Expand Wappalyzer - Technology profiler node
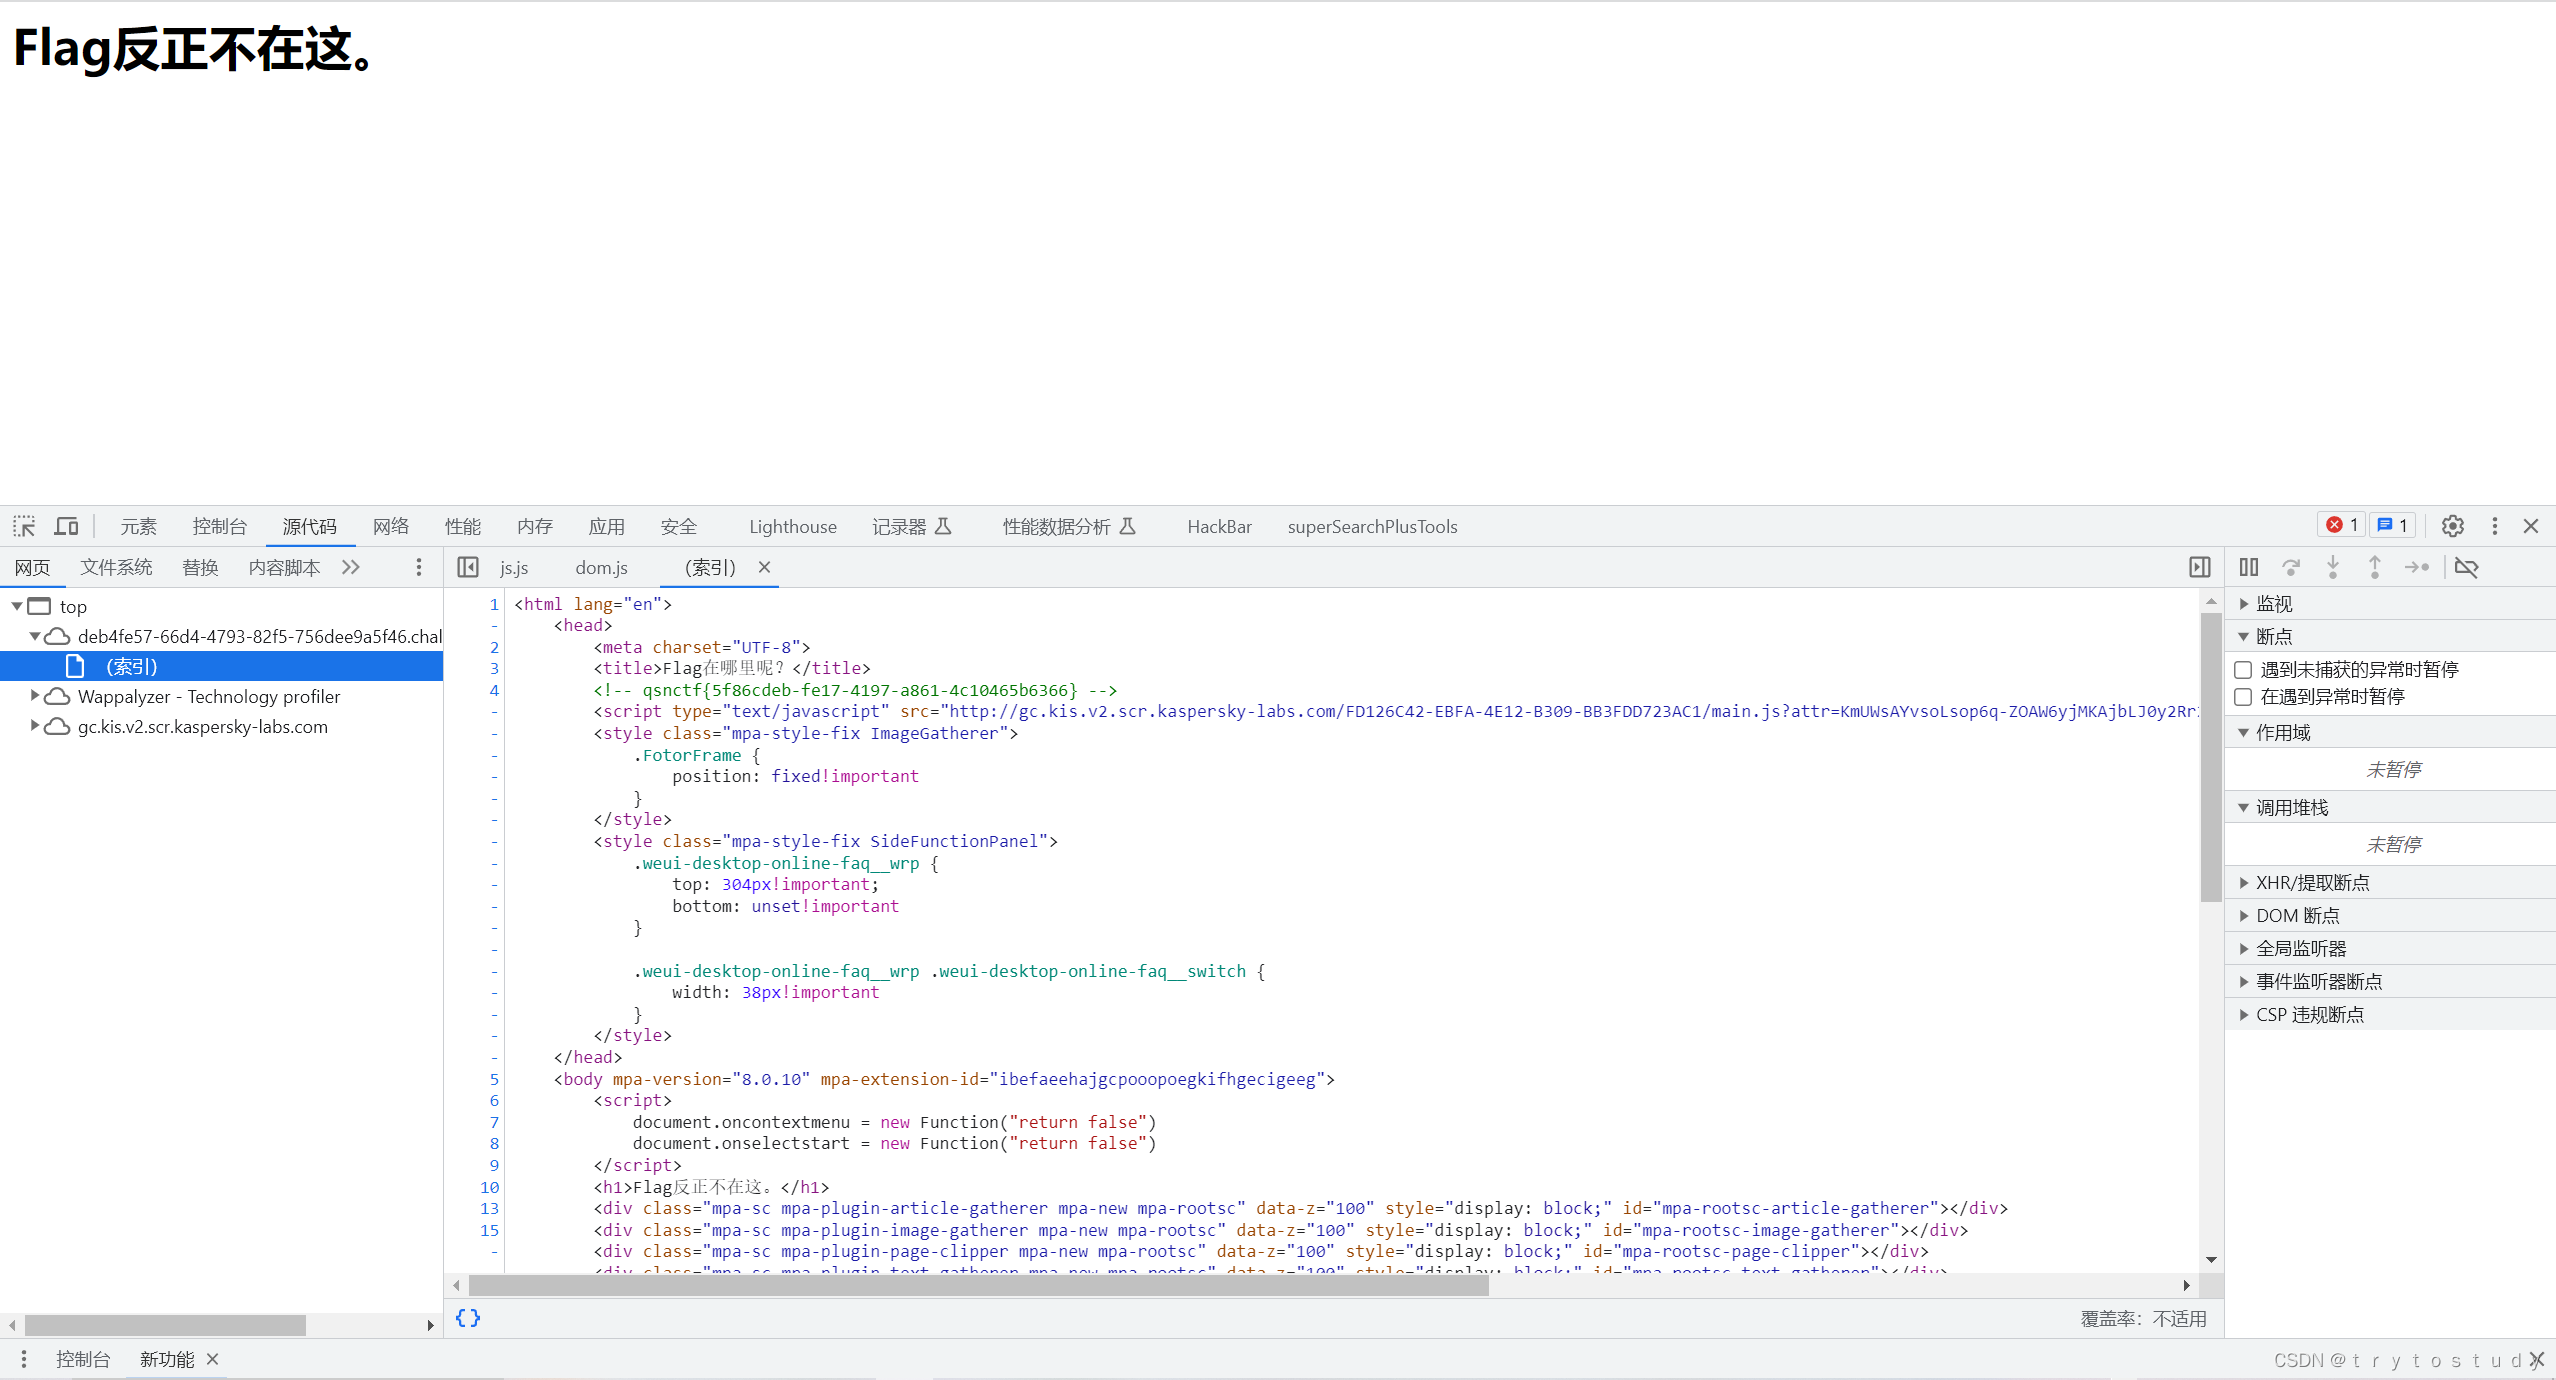This screenshot has height=1380, width=2556. pyautogui.click(x=35, y=695)
